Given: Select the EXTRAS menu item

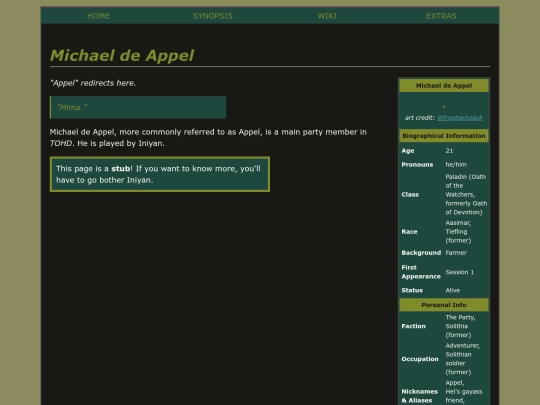Looking at the screenshot, I should 441,16.
